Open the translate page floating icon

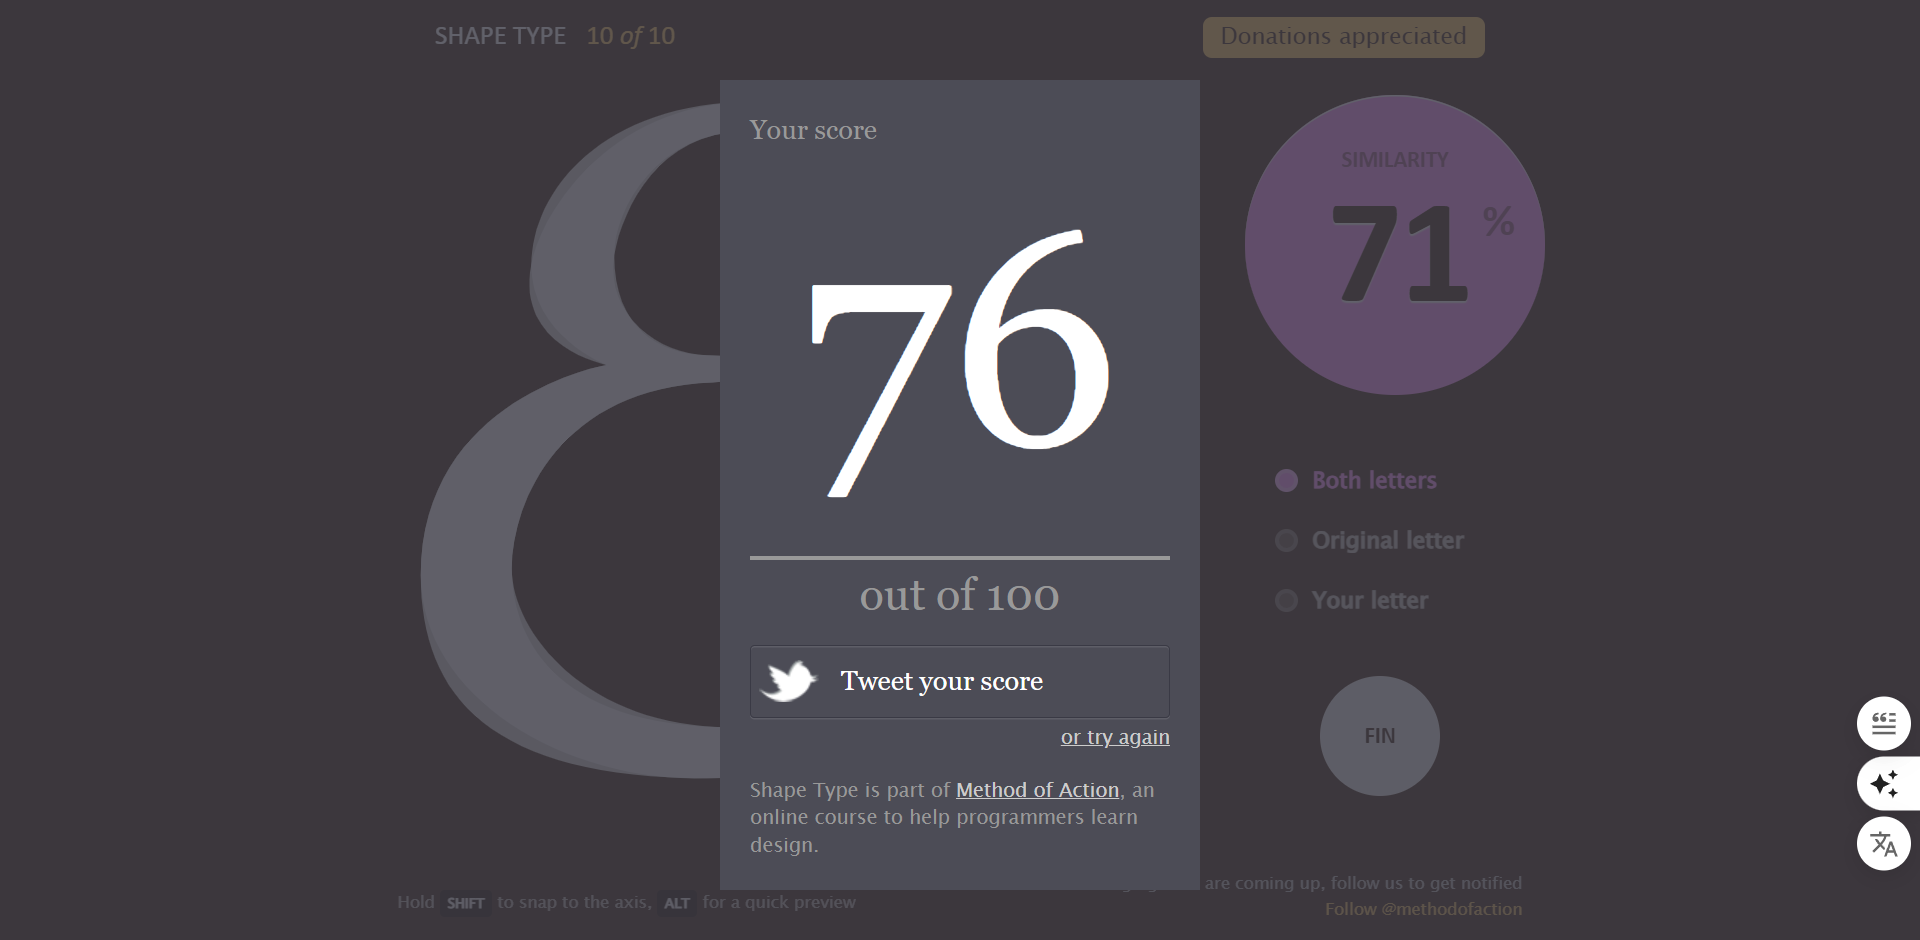(x=1883, y=844)
